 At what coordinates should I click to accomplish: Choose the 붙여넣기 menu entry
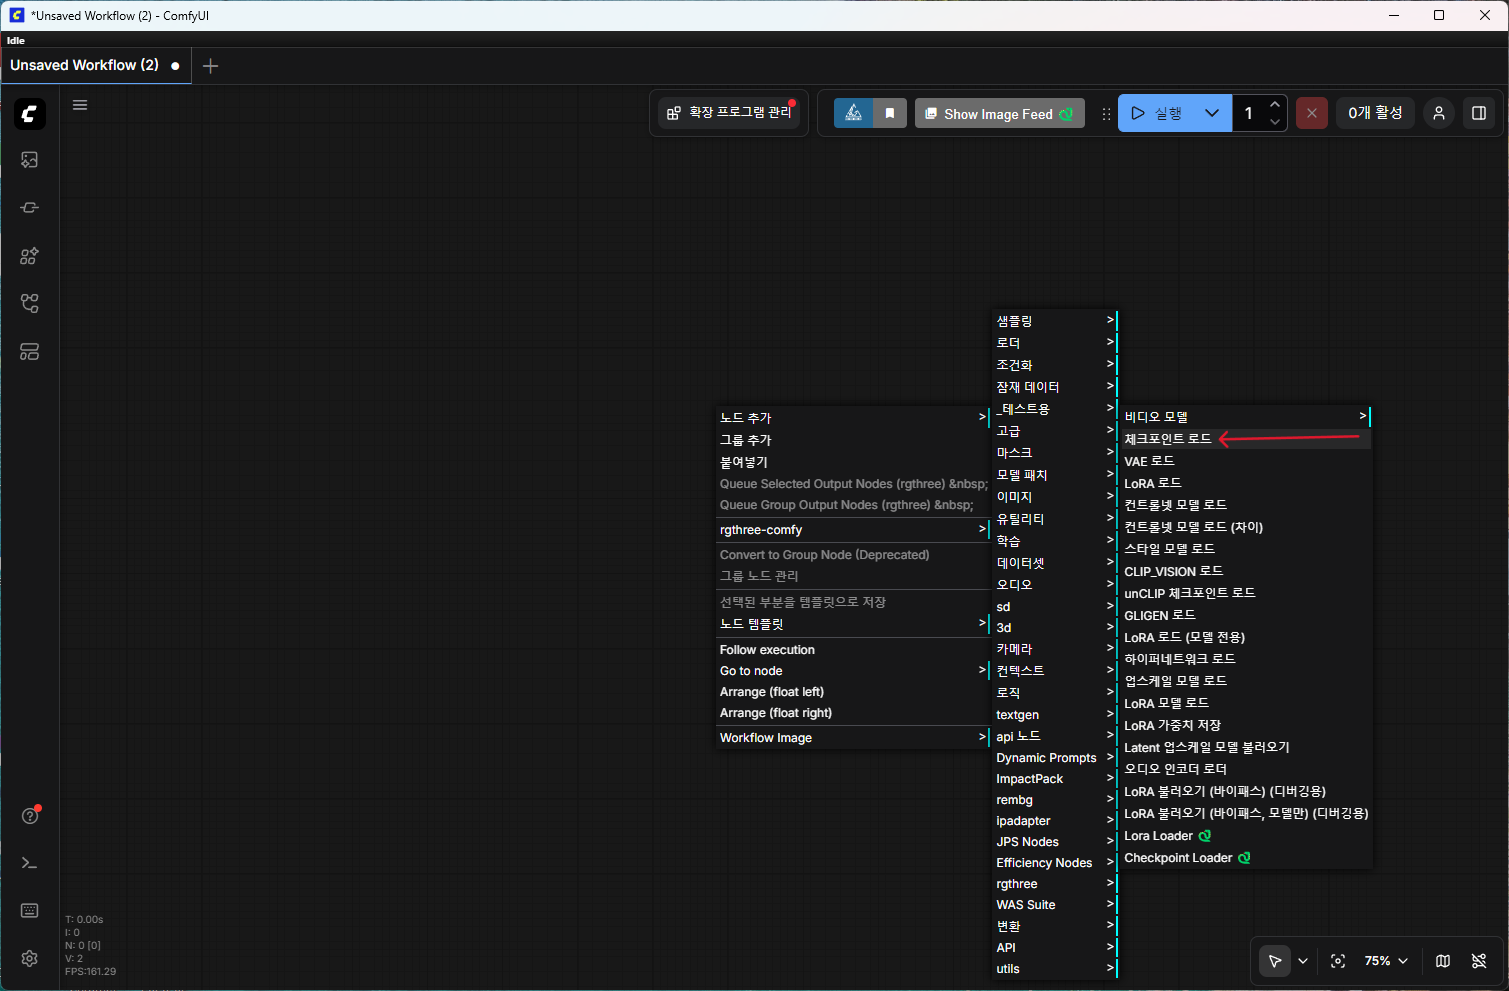point(853,462)
